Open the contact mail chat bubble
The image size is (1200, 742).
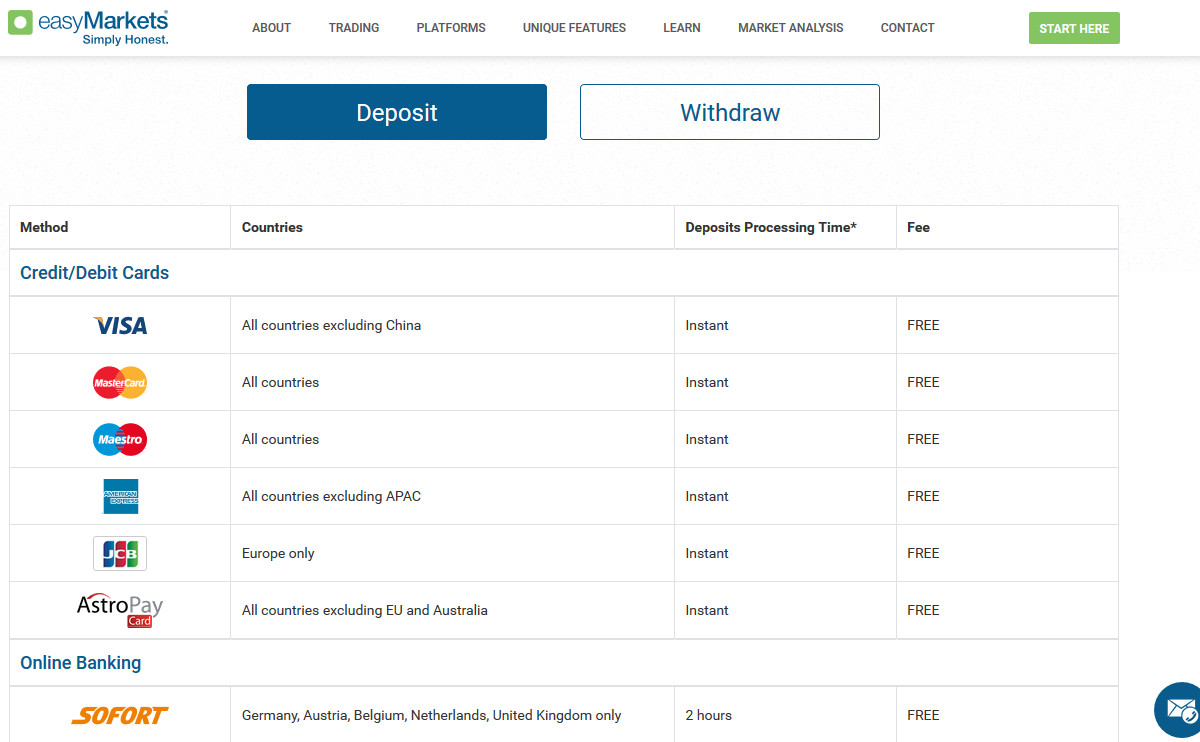(x=1179, y=710)
